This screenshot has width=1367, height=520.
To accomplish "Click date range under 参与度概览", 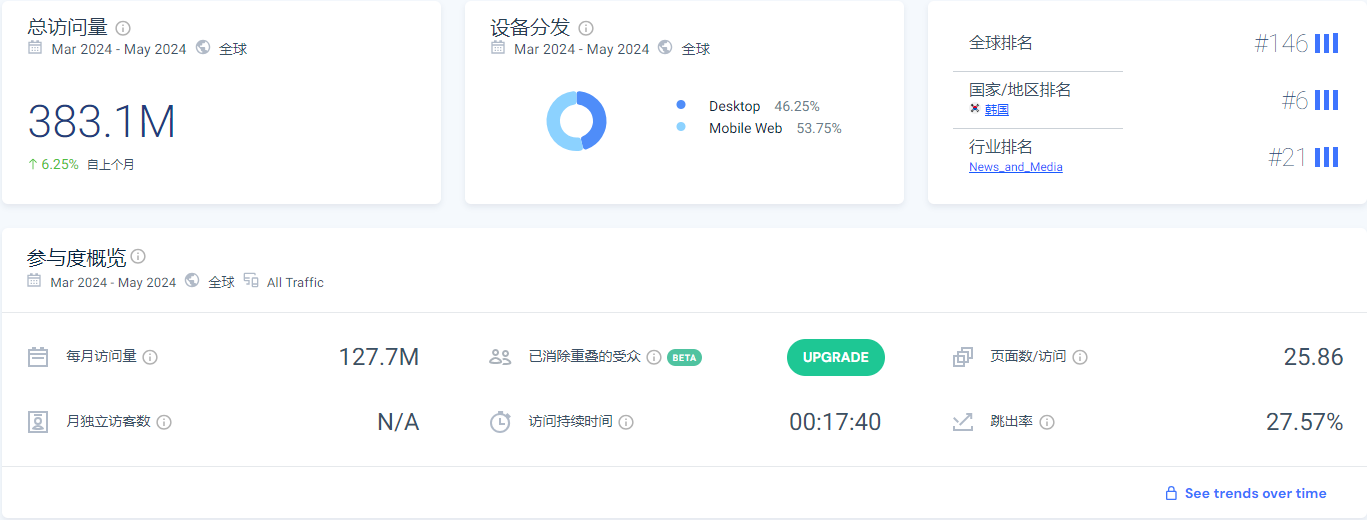I will pos(113,282).
